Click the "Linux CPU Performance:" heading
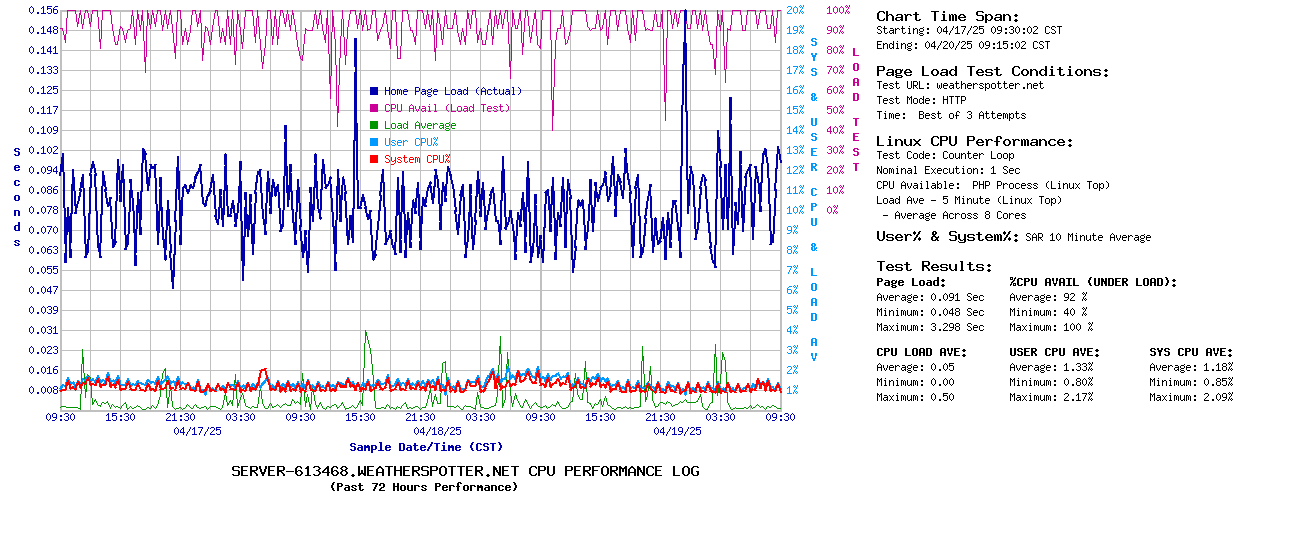 coord(974,141)
